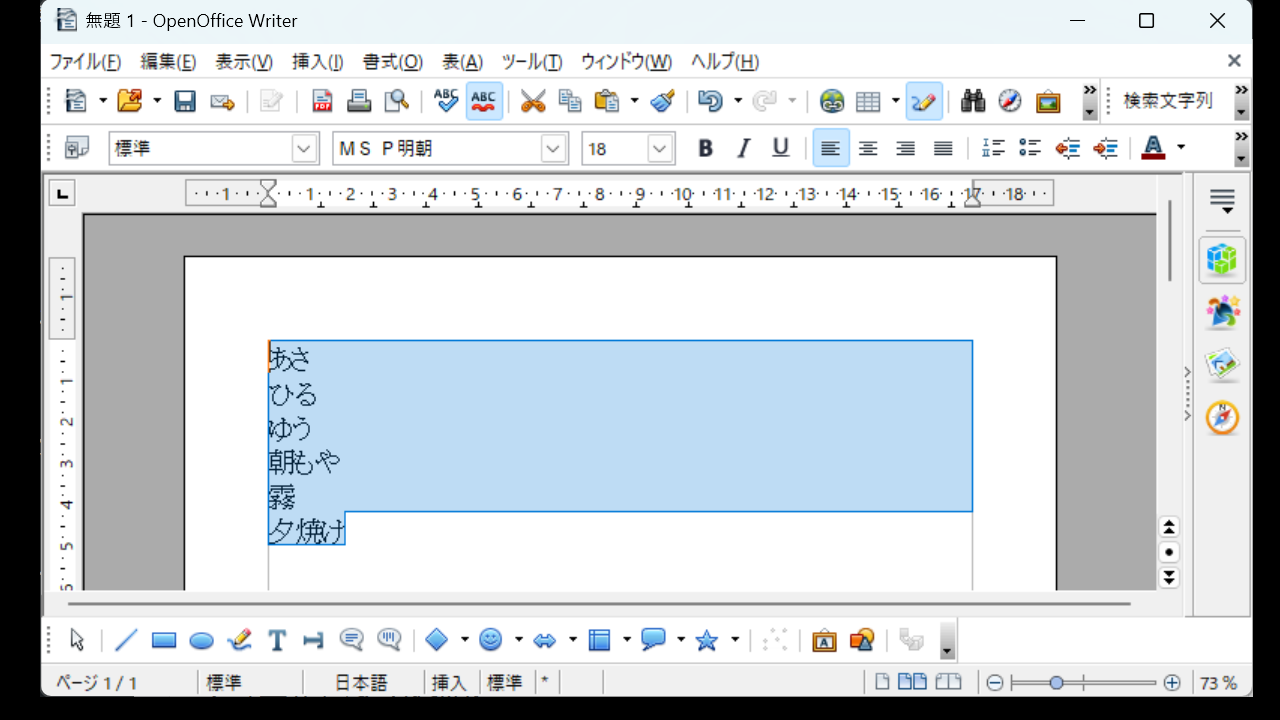The height and width of the screenshot is (720, 1280).
Task: Open the Page Preview icon
Action: [x=397, y=101]
